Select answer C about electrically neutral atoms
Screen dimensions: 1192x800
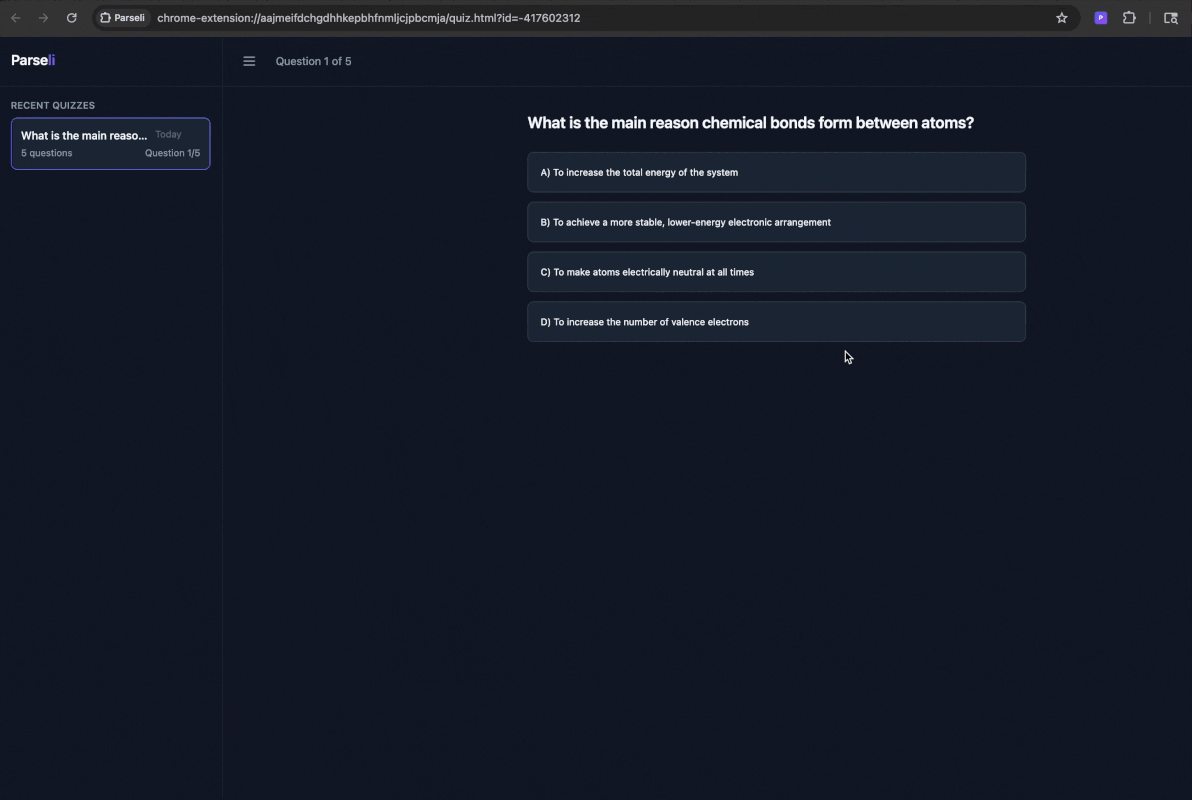pos(776,271)
